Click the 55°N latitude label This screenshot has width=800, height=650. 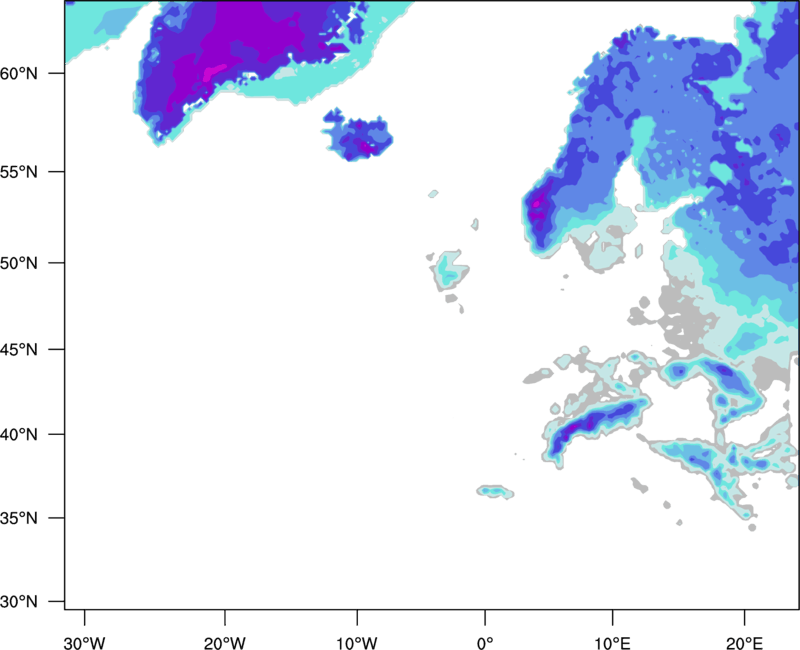coord(19,172)
